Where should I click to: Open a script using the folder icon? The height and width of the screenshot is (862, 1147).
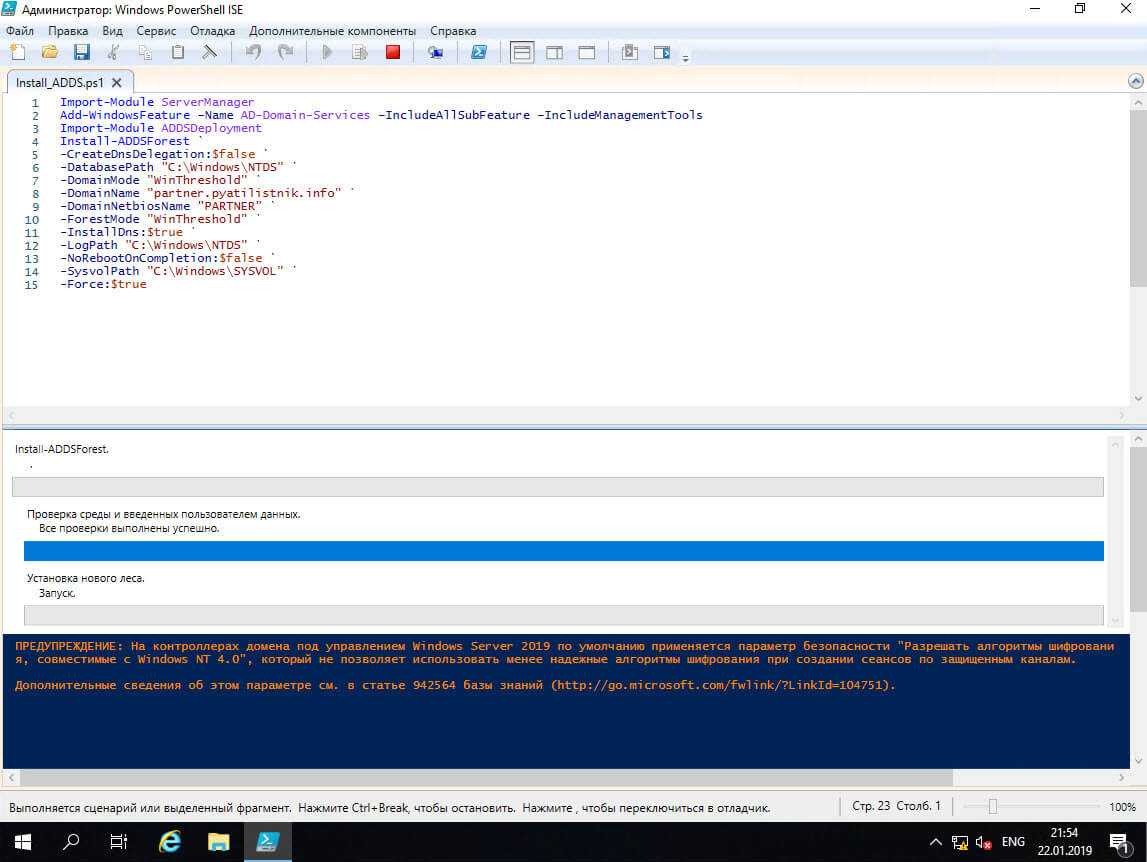click(x=50, y=52)
